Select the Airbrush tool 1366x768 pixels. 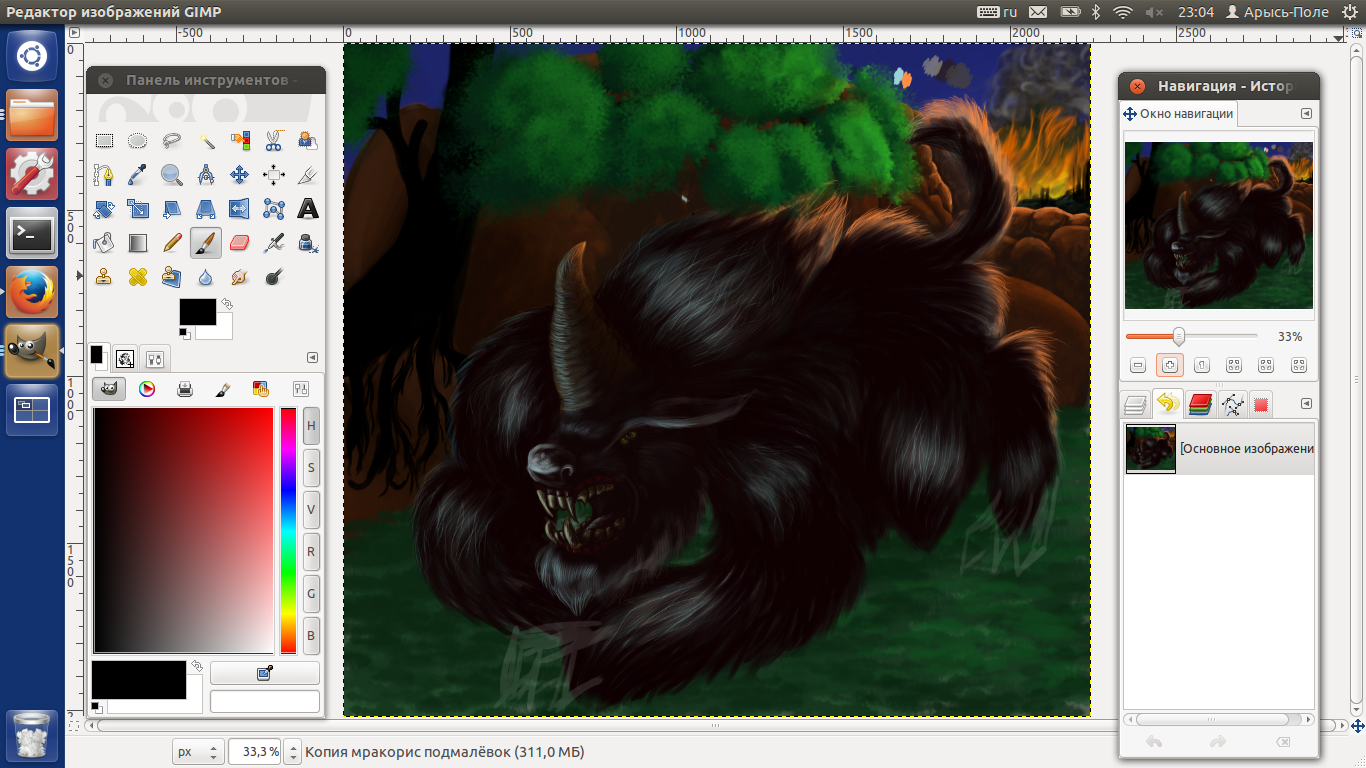pyautogui.click(x=274, y=243)
